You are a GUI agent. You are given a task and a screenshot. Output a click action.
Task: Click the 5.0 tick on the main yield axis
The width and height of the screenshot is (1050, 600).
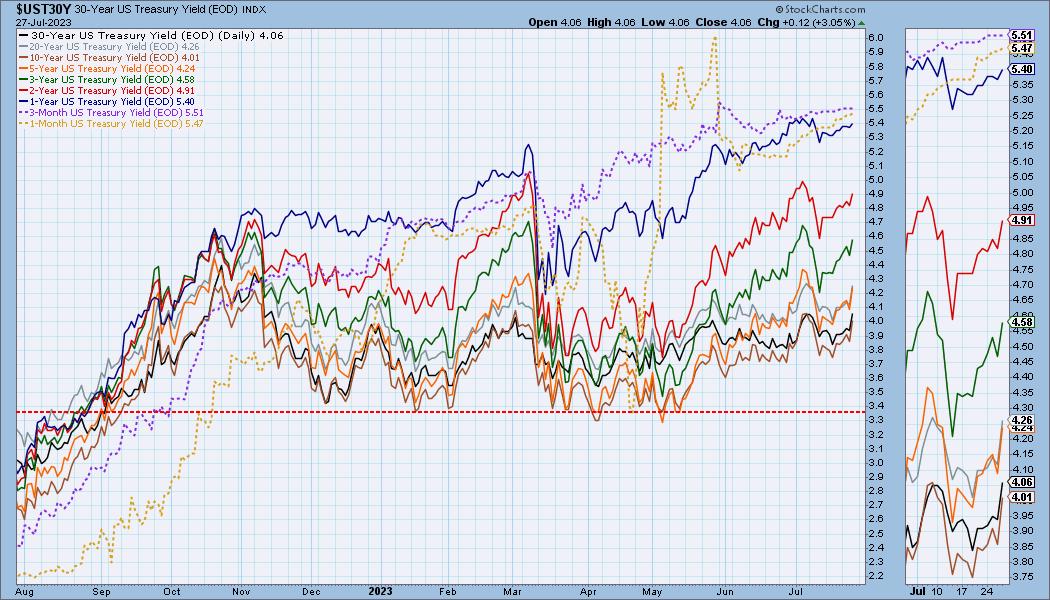click(877, 179)
